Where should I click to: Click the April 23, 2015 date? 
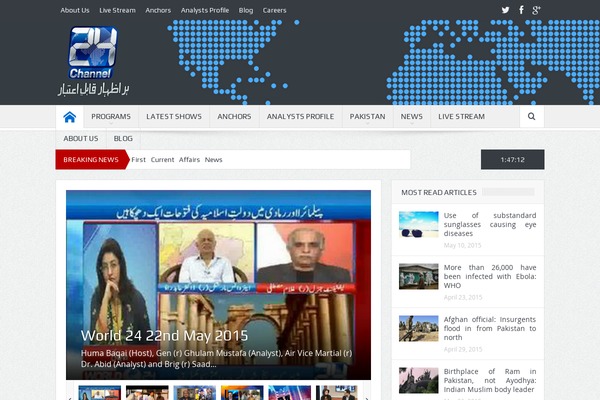[x=463, y=297]
